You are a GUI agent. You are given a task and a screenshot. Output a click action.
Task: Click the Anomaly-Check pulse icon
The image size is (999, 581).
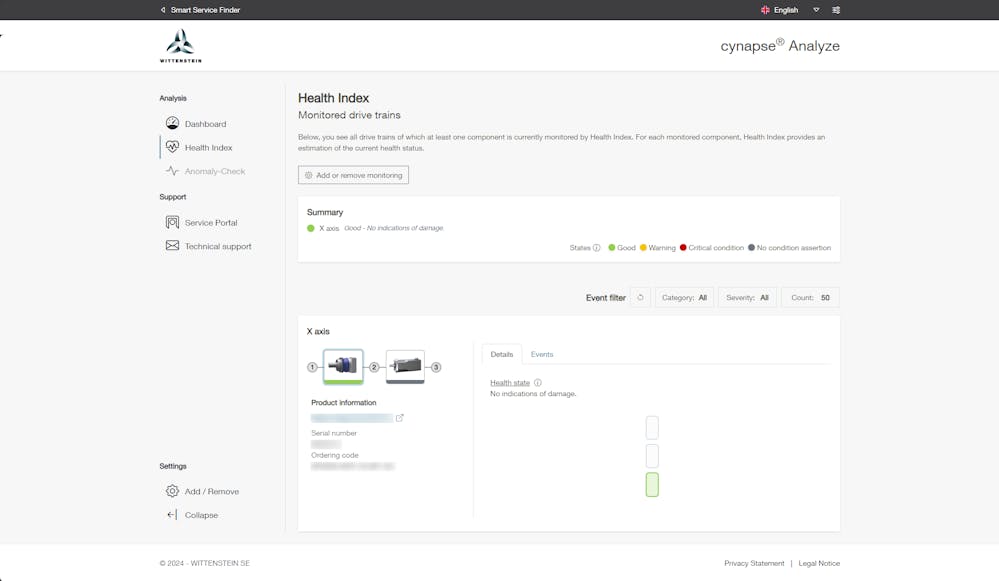click(x=172, y=171)
